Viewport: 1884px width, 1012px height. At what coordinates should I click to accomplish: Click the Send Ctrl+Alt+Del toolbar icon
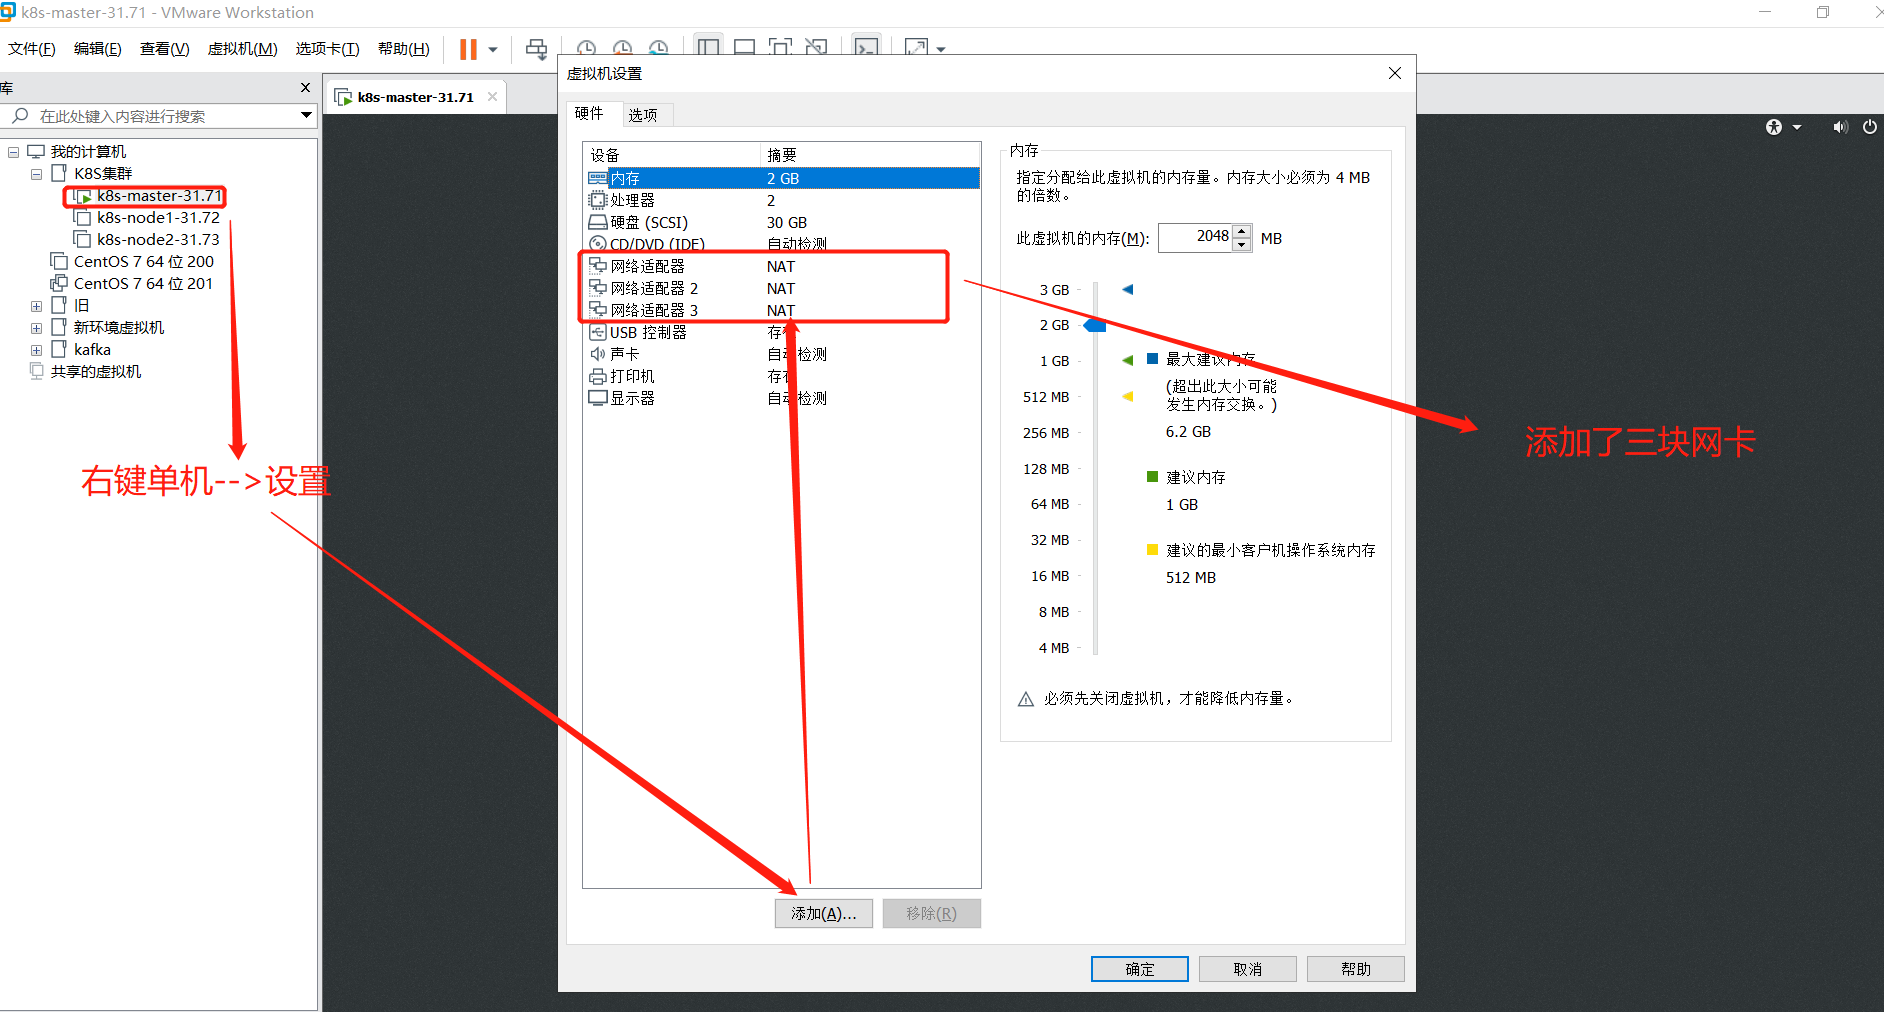point(537,49)
